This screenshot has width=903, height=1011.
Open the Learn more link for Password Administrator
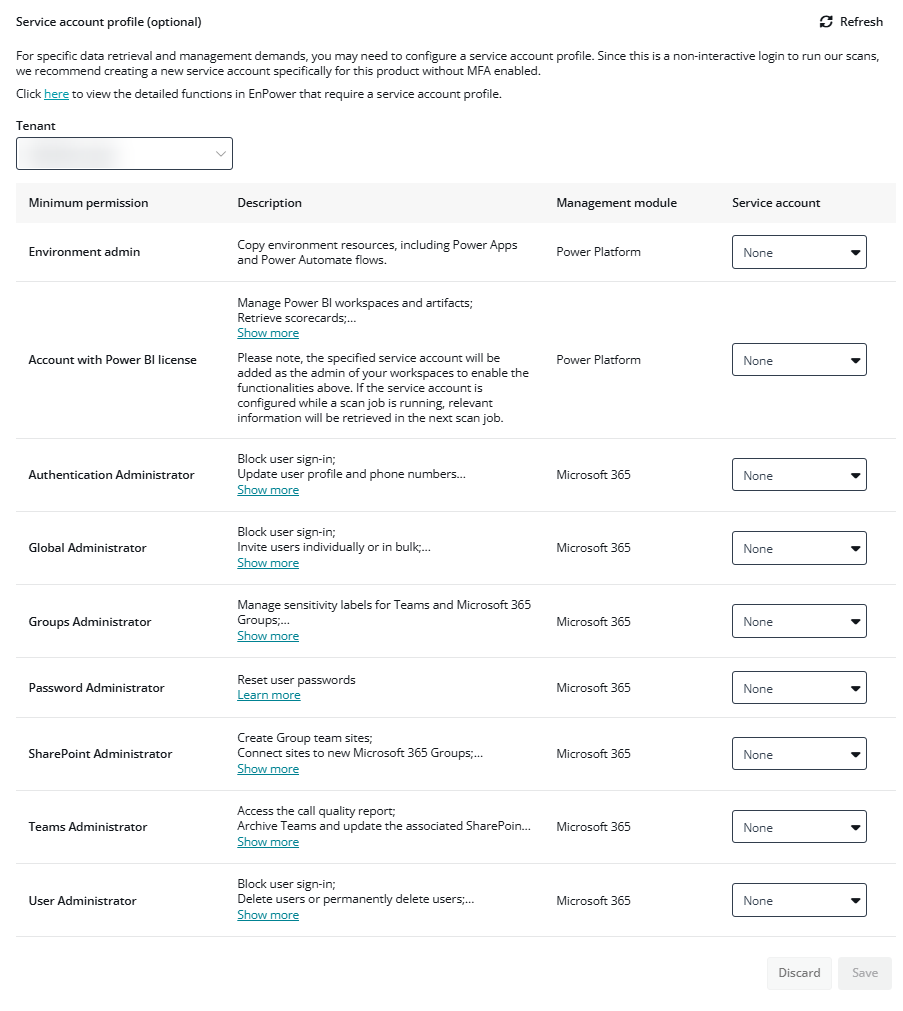268,694
